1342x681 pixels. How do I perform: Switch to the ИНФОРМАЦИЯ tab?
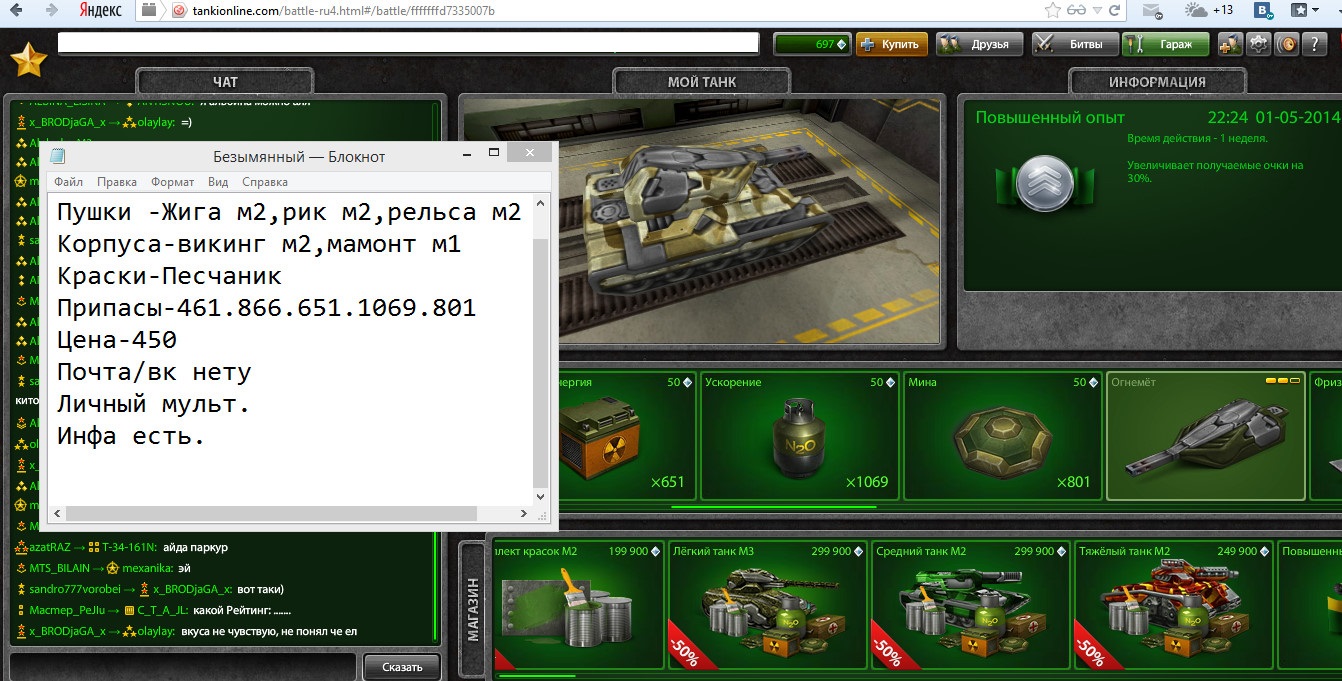1157,81
